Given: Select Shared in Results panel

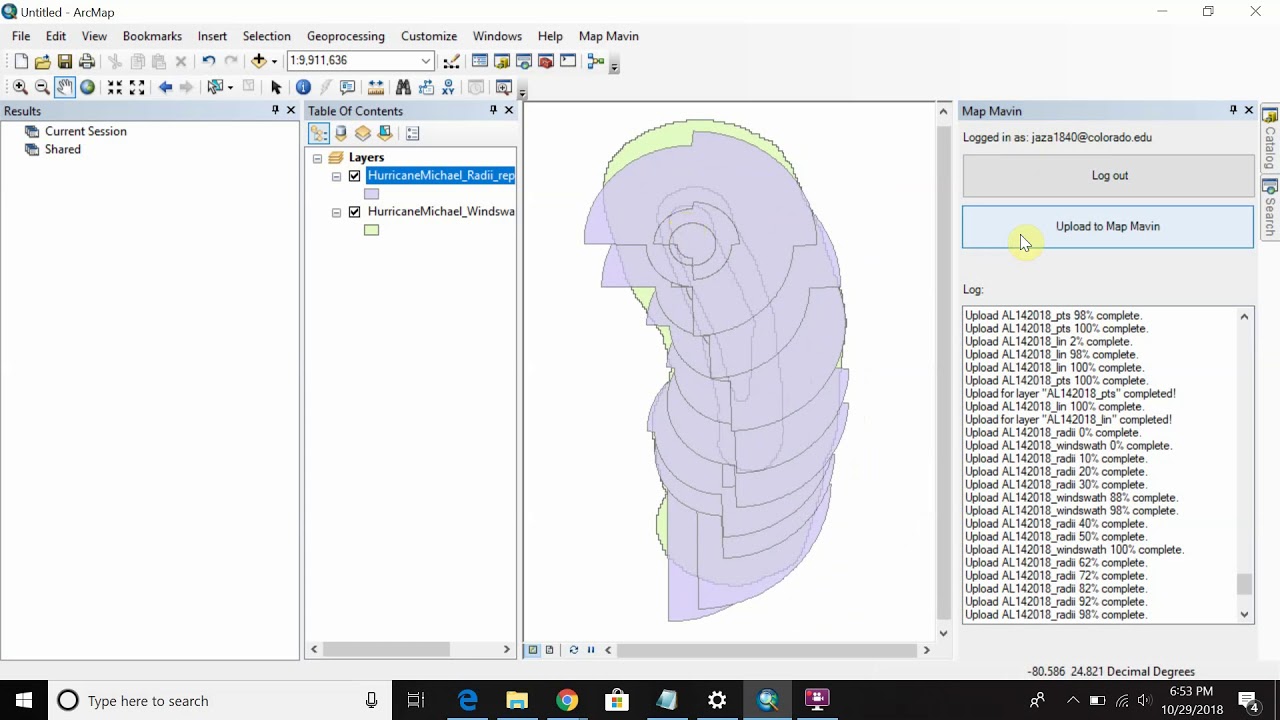Looking at the screenshot, I should (x=63, y=149).
